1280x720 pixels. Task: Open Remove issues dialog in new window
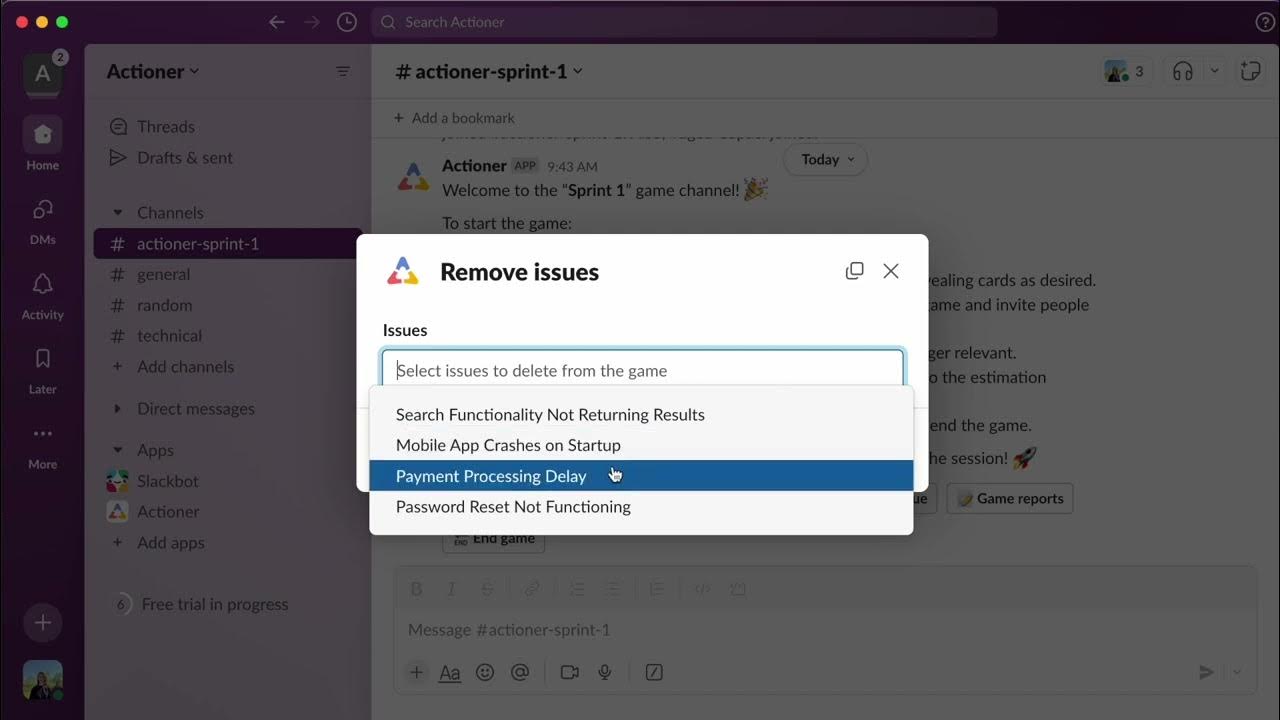tap(854, 271)
